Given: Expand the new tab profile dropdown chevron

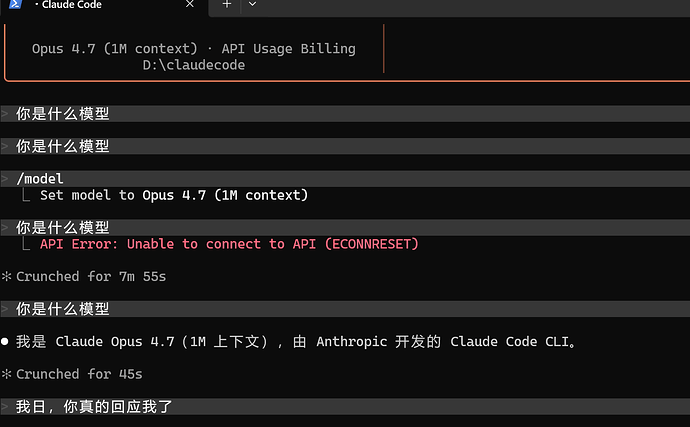Looking at the screenshot, I should pyautogui.click(x=252, y=4).
